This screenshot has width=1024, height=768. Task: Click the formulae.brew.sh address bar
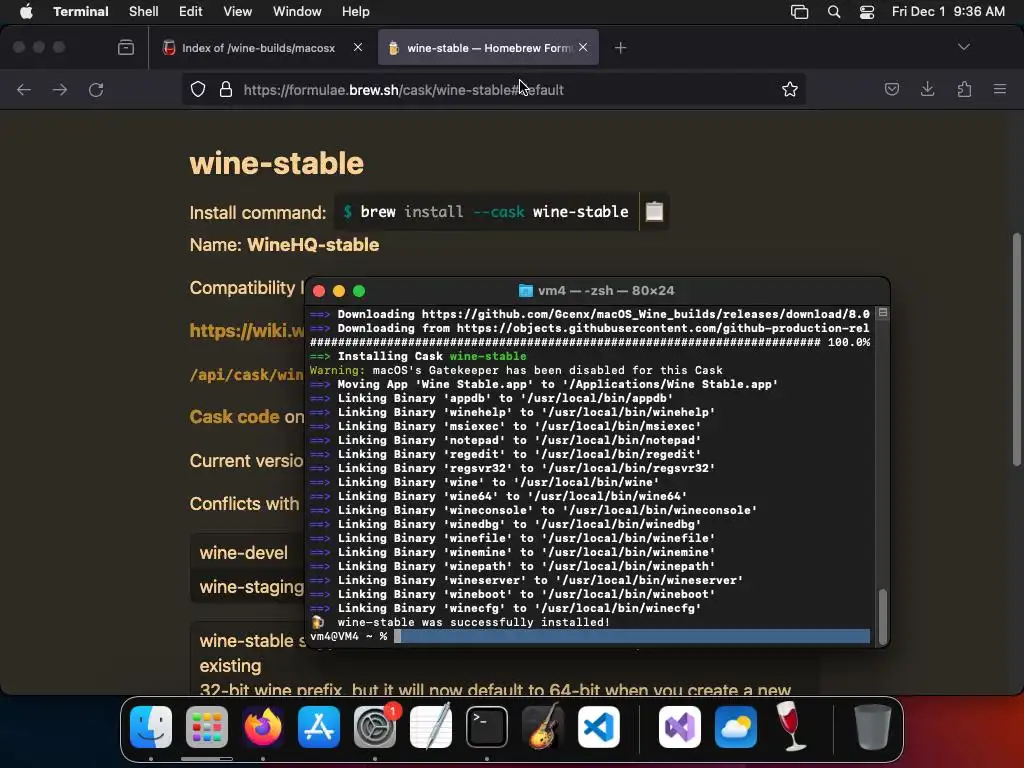(496, 89)
